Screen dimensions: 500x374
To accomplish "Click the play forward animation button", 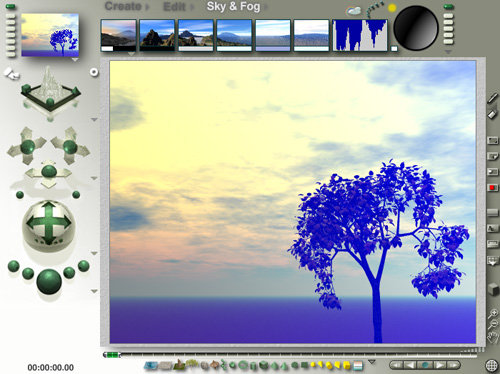I will [x=440, y=365].
